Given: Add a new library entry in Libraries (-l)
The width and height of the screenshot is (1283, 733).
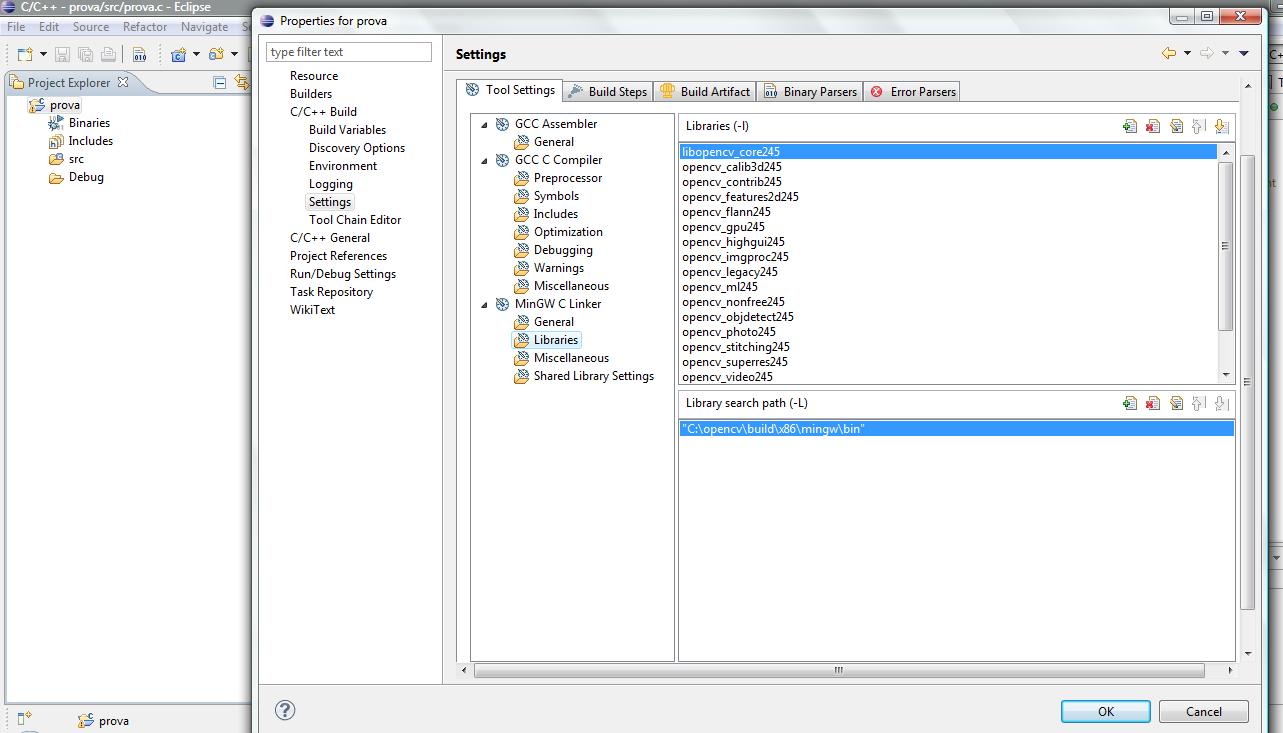Looking at the screenshot, I should click(x=1130, y=126).
